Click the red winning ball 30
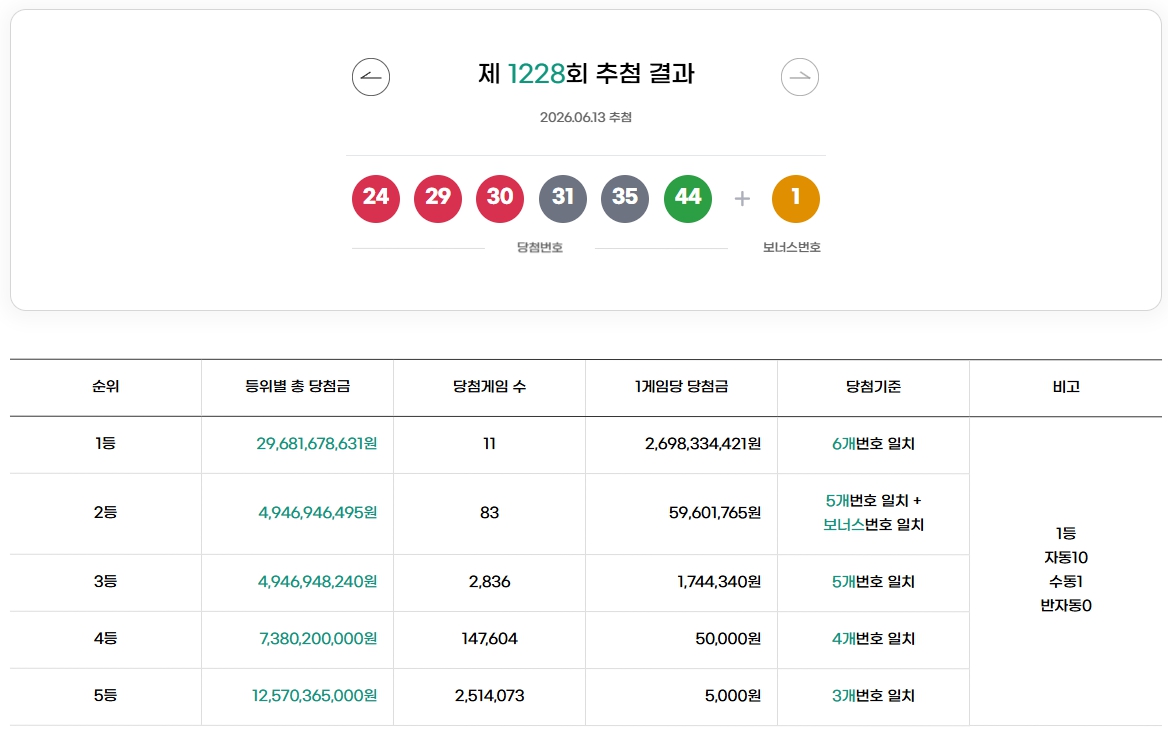 [500, 199]
